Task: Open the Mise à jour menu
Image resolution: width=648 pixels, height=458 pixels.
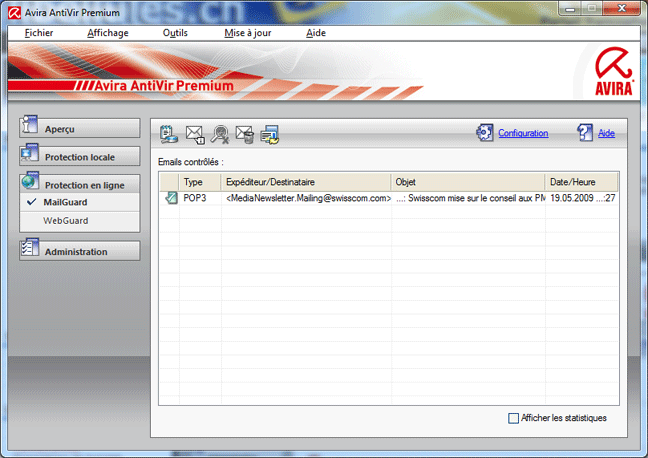Action: click(248, 33)
